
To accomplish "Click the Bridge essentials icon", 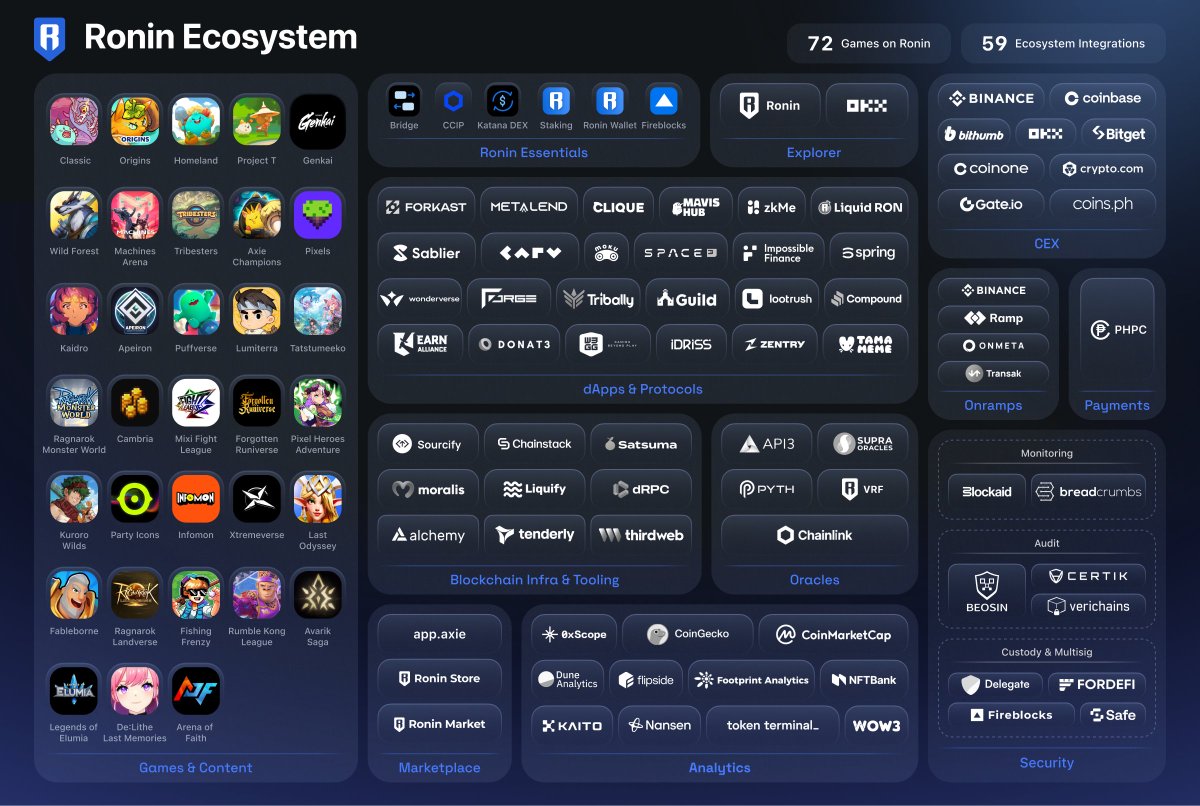I will click(x=404, y=100).
